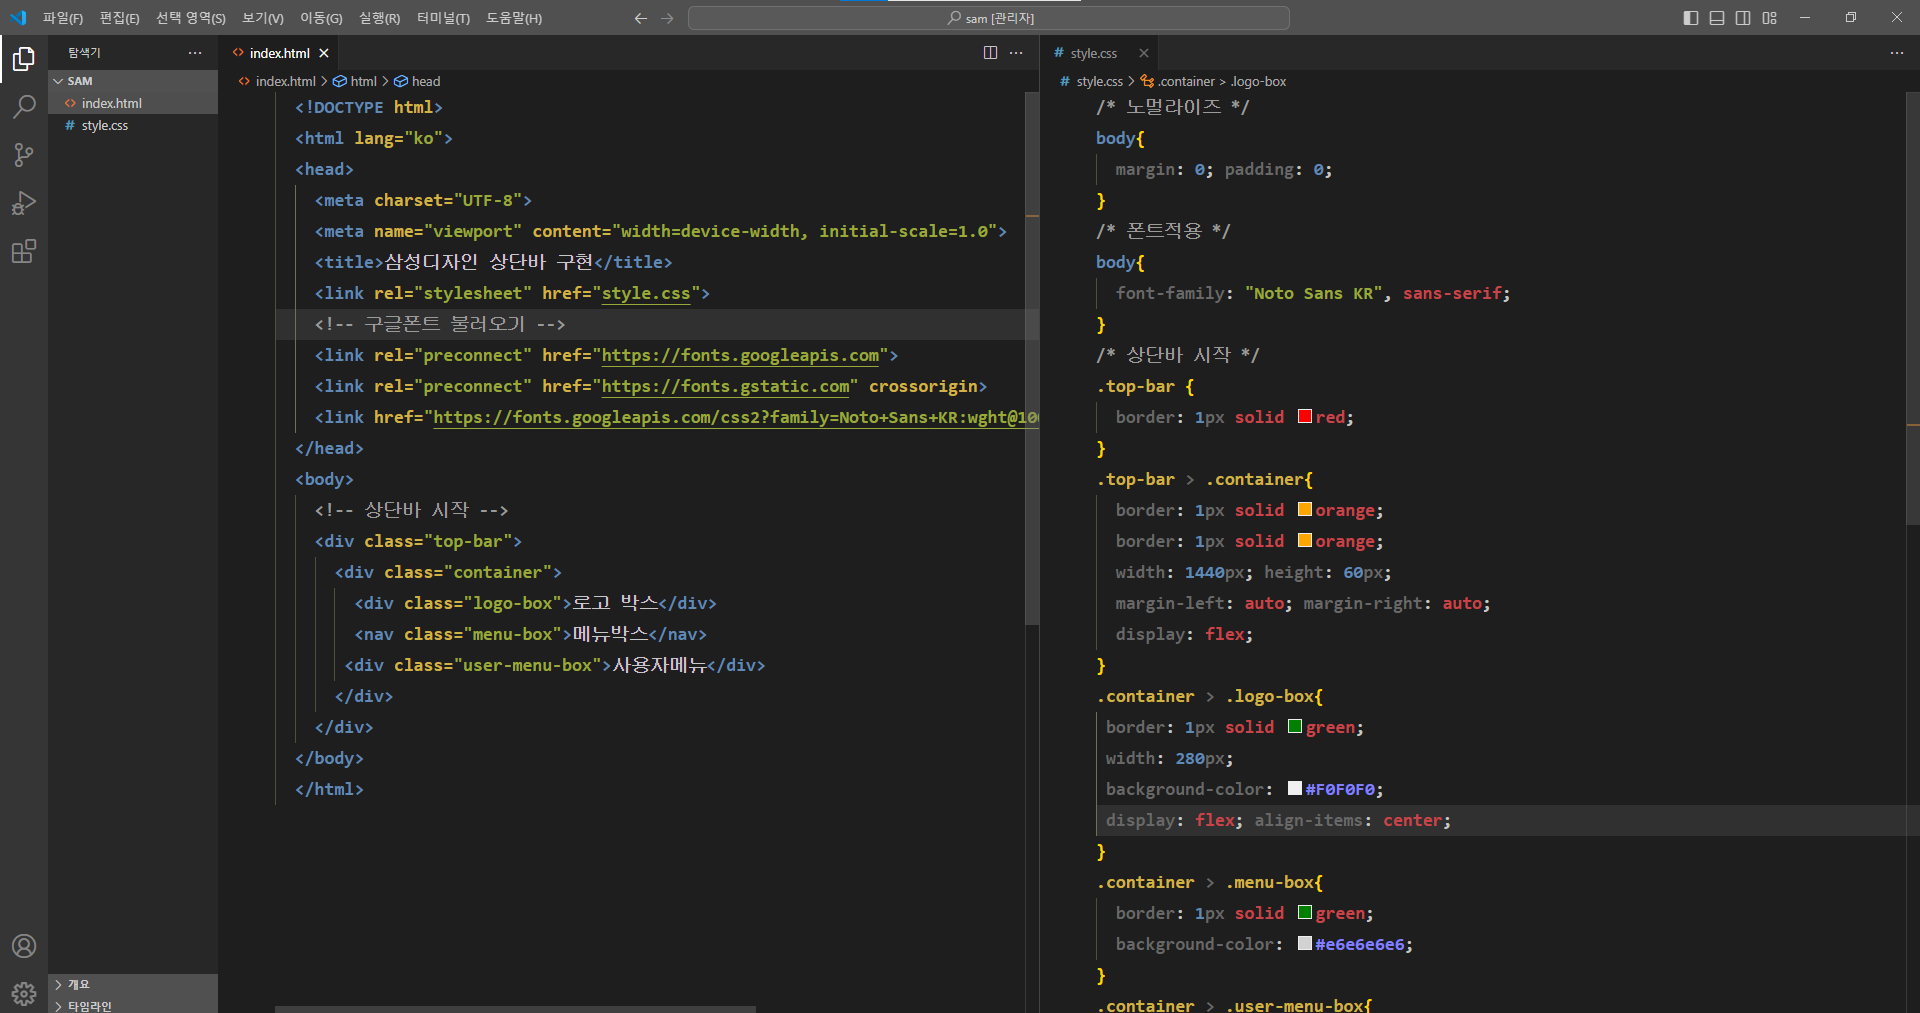Click the index.html horizontal scrollbar

(515, 1009)
